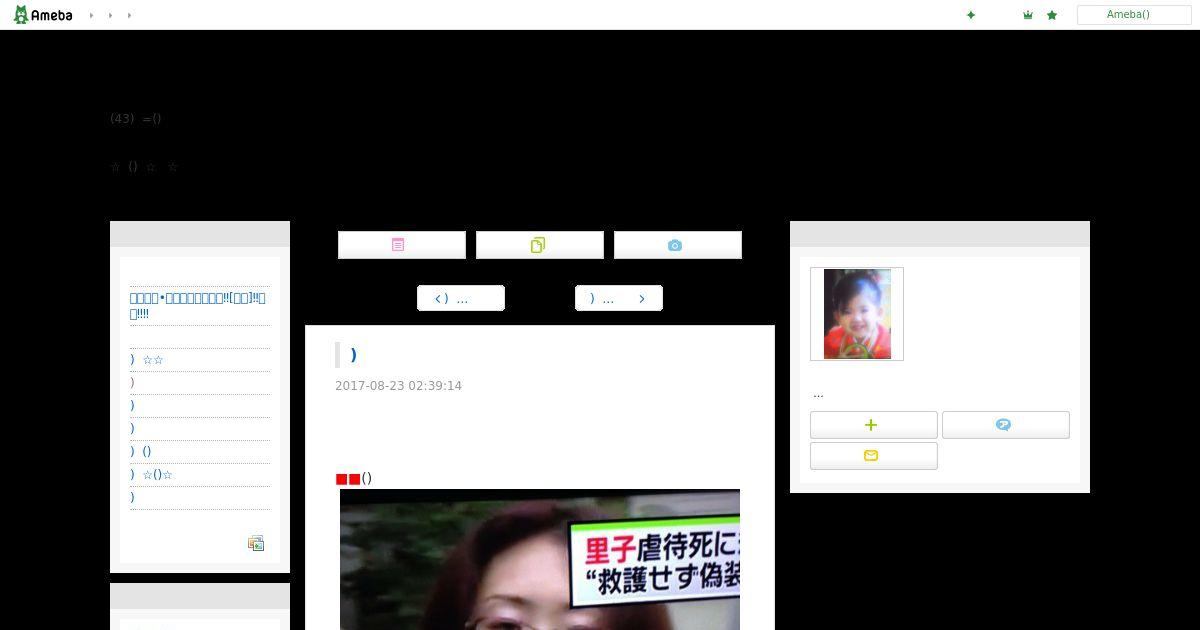
Task: Open the Ameba() login button
Action: click(1134, 15)
